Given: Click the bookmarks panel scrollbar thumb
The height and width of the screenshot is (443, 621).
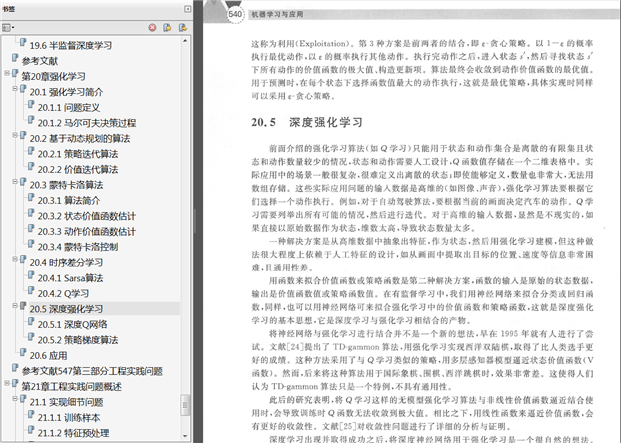Looking at the screenshot, I should point(185,405).
